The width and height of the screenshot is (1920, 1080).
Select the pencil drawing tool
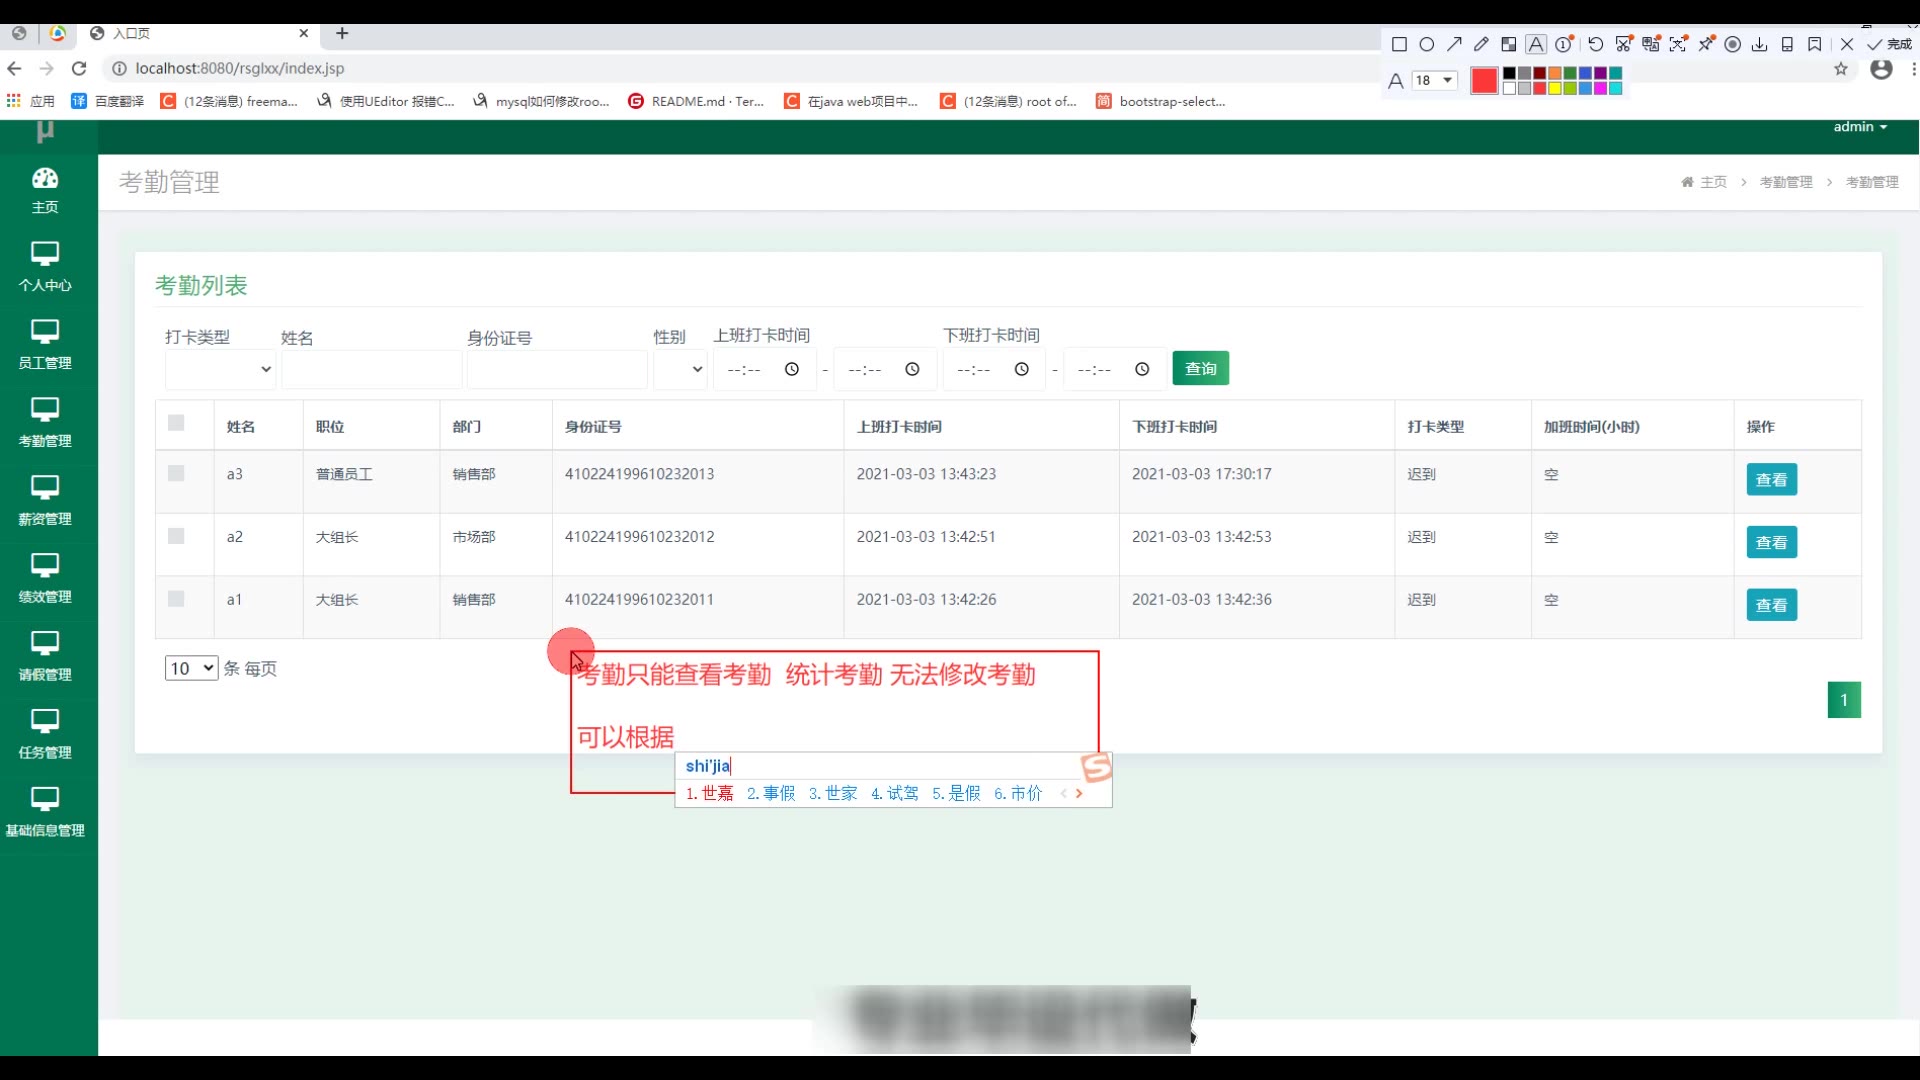1481,44
